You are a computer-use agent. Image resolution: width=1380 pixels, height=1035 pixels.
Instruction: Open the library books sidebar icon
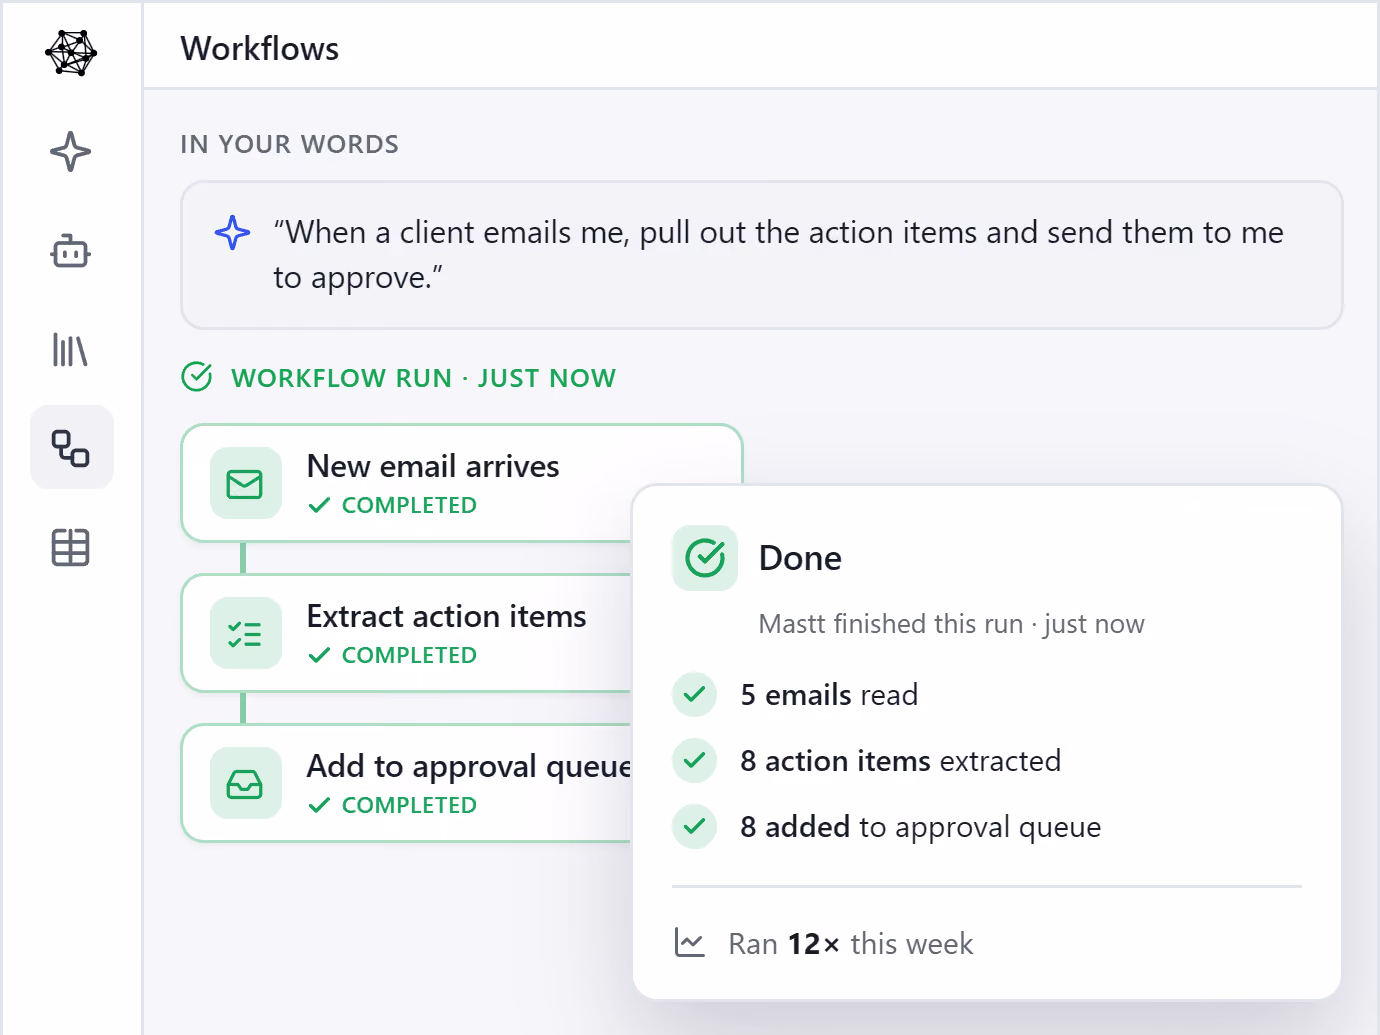71,350
